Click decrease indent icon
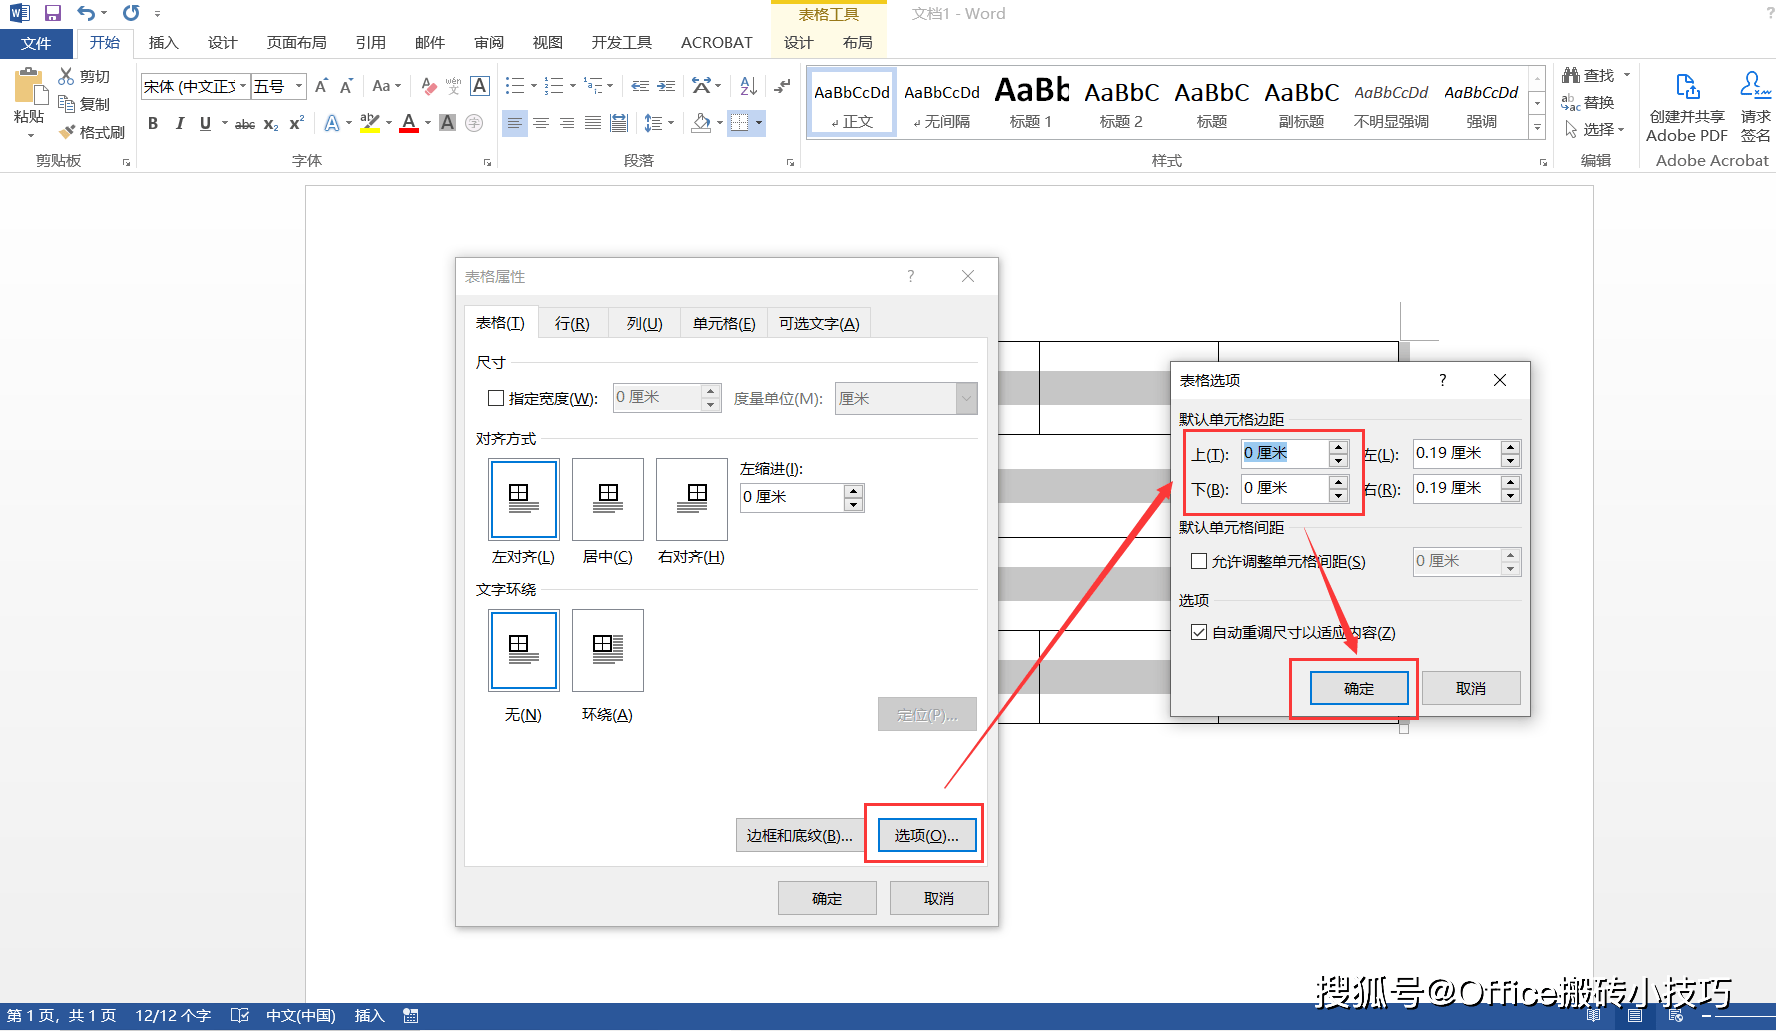 (640, 86)
